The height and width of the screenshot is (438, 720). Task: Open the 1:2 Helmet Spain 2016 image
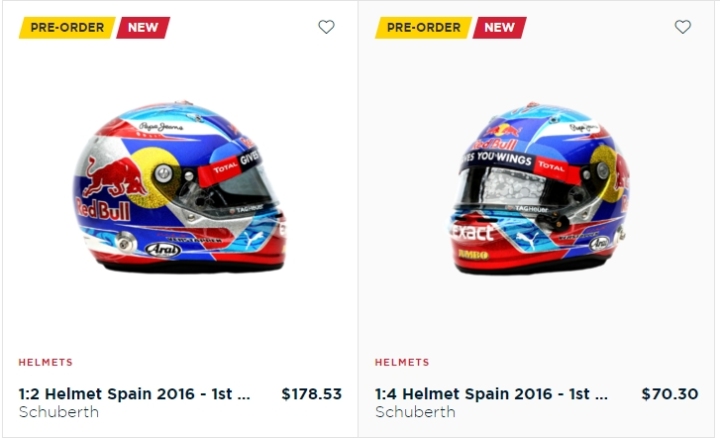point(180,186)
